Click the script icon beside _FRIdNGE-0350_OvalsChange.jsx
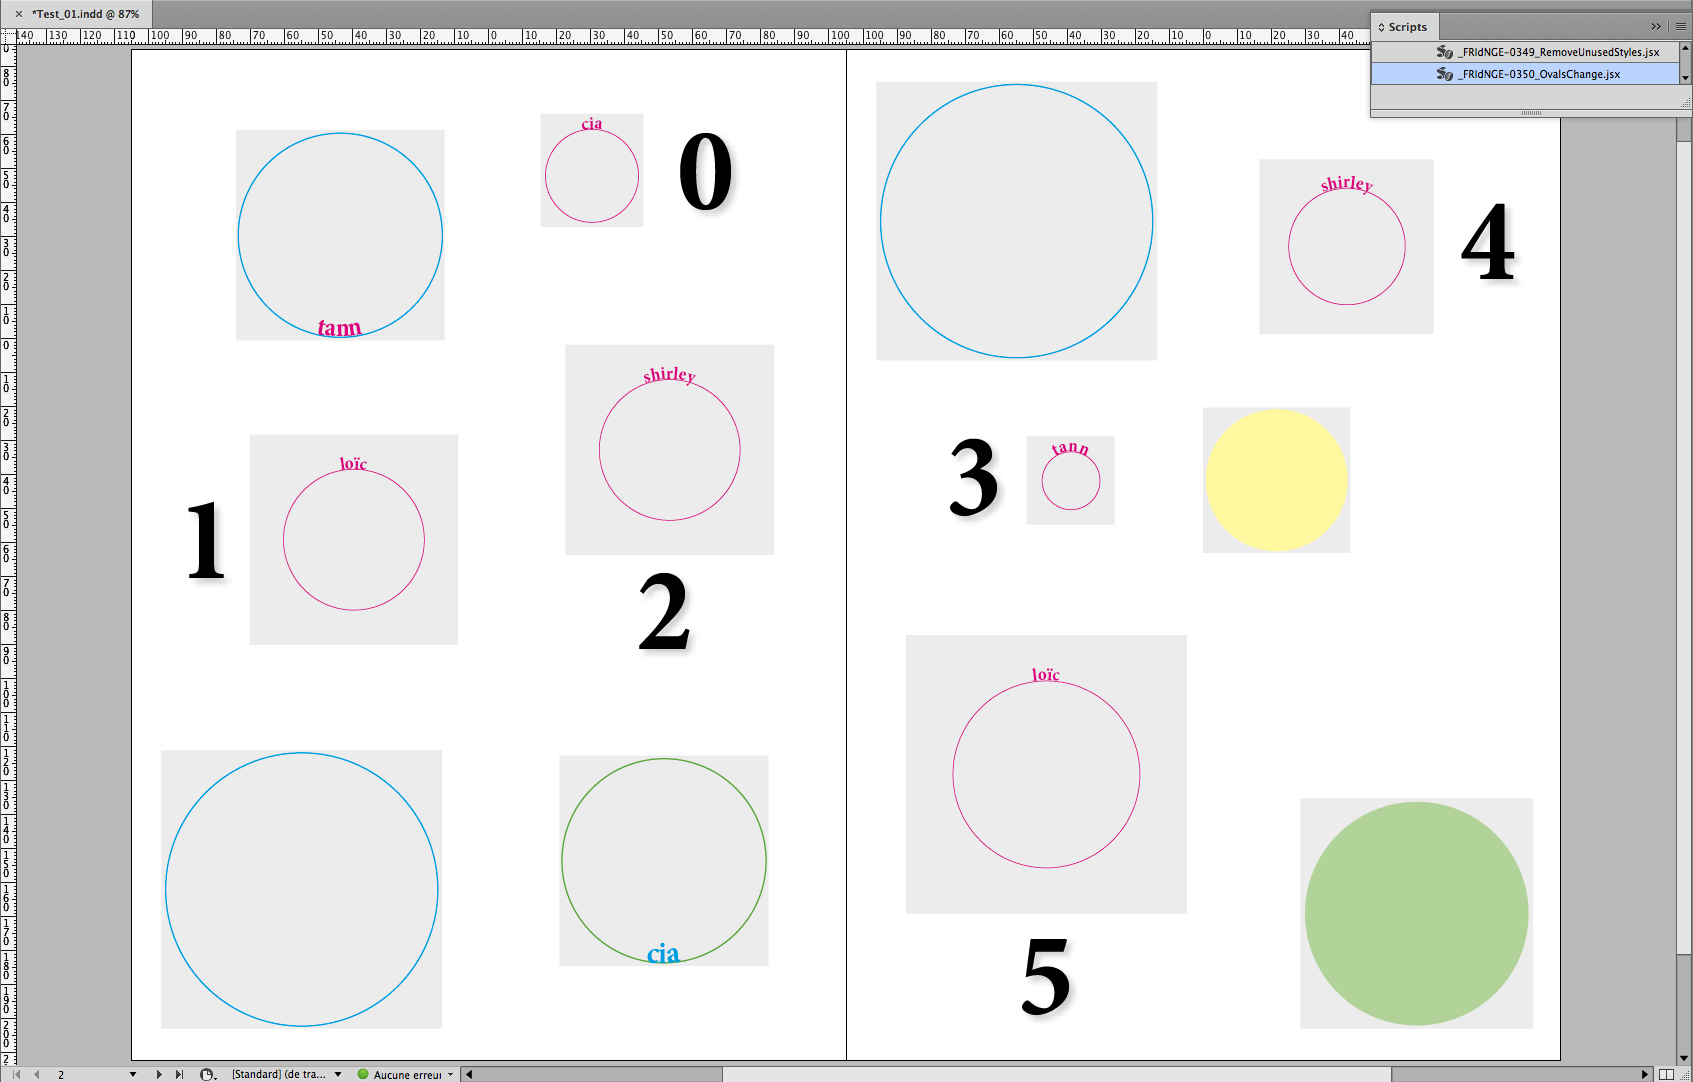This screenshot has width=1693, height=1082. [x=1444, y=74]
